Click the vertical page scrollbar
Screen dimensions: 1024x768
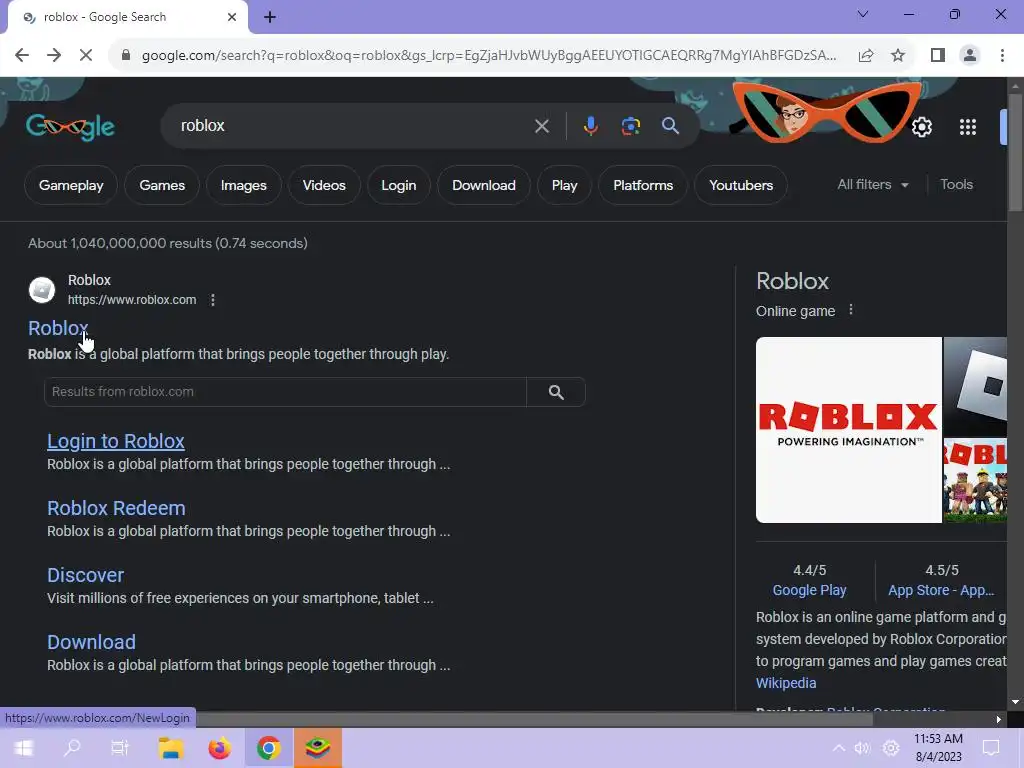click(1015, 153)
